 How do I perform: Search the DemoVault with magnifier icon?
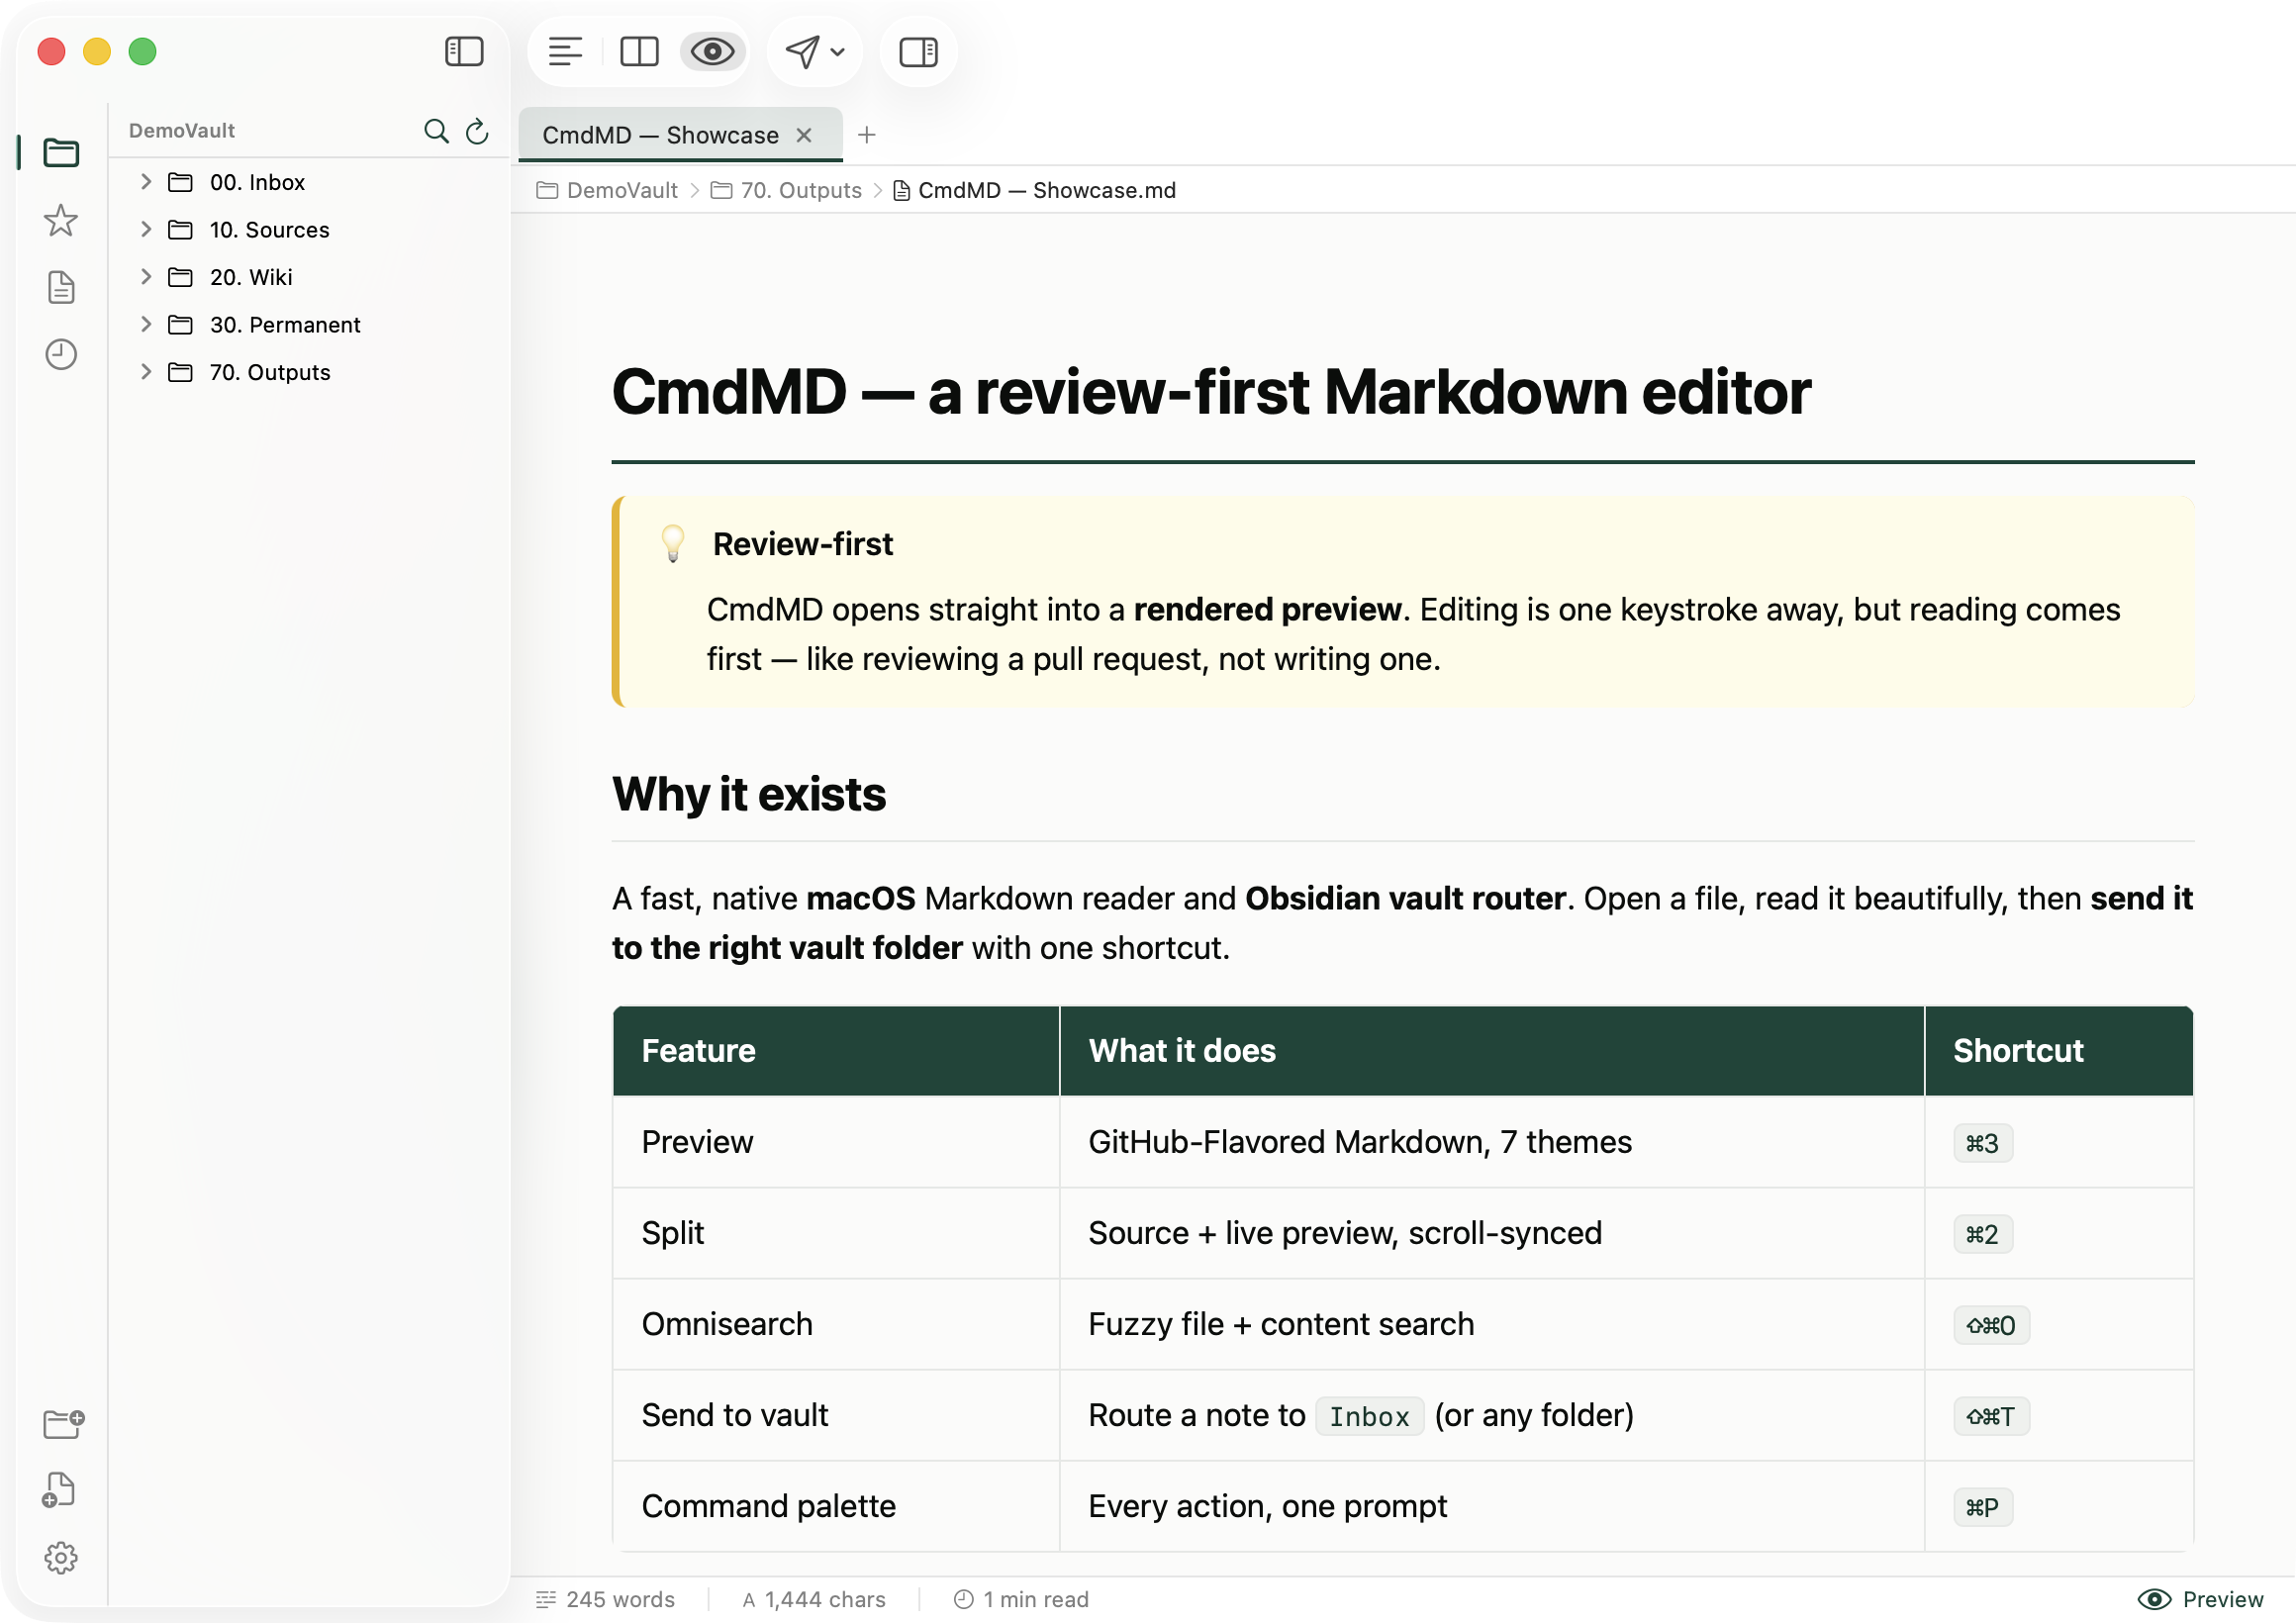(x=436, y=131)
